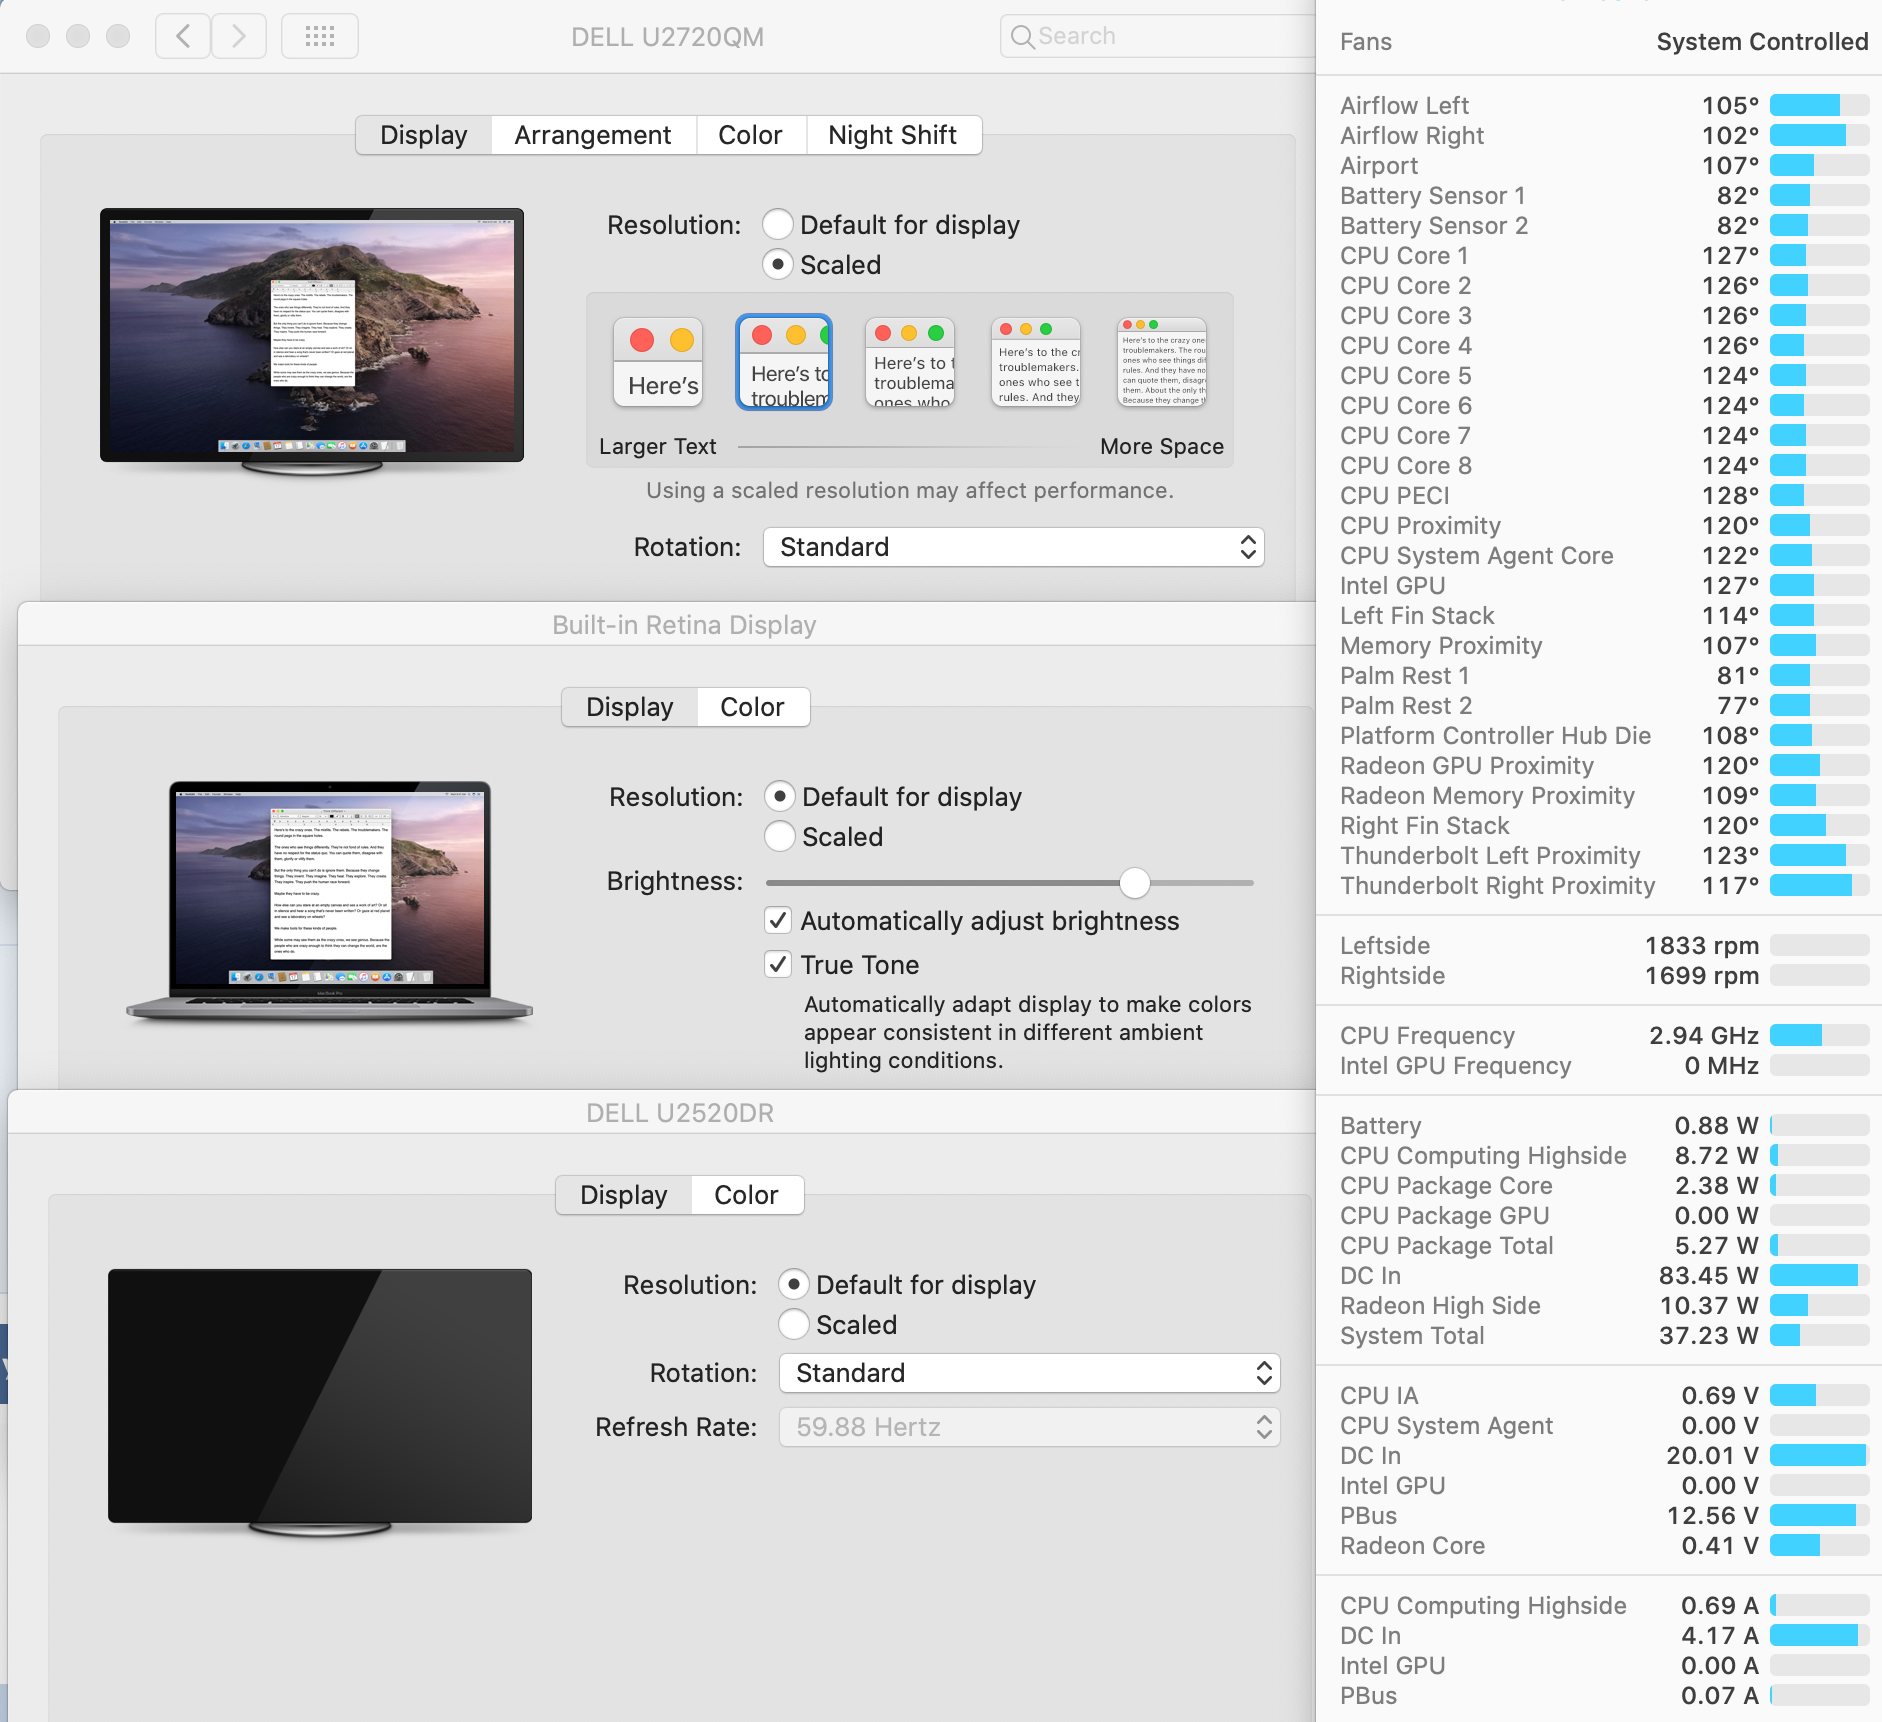Select Display tab in DELL U2520DR window
Image resolution: width=1882 pixels, height=1722 pixels.
pos(624,1195)
